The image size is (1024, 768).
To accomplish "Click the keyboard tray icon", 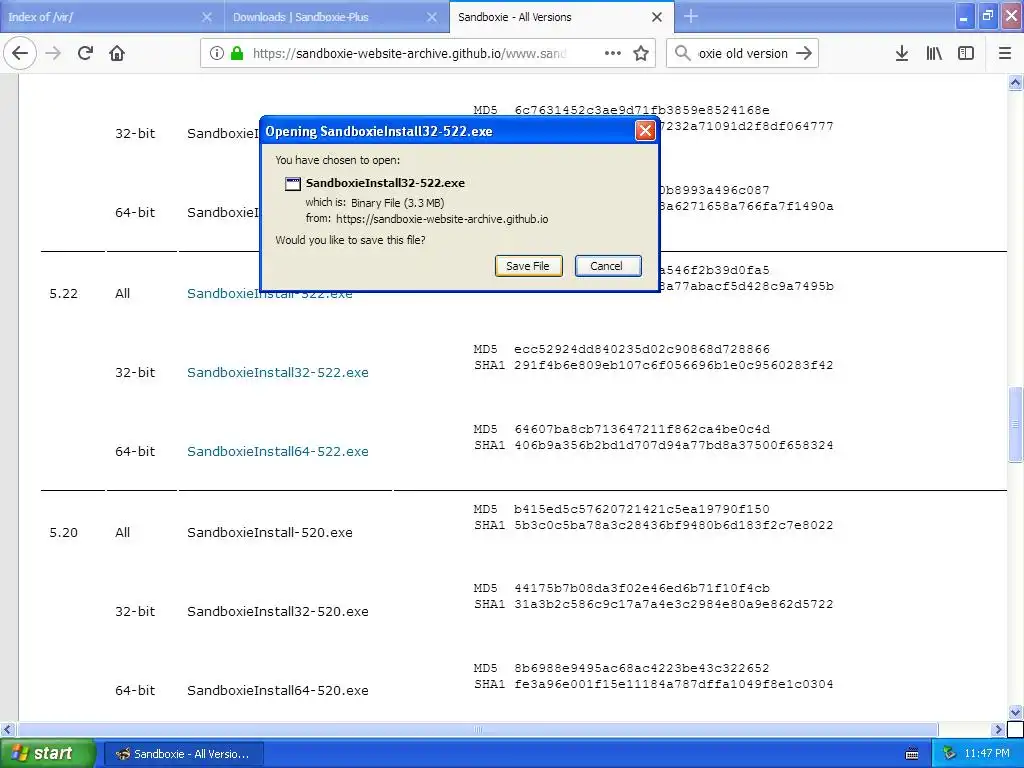I will click(912, 754).
